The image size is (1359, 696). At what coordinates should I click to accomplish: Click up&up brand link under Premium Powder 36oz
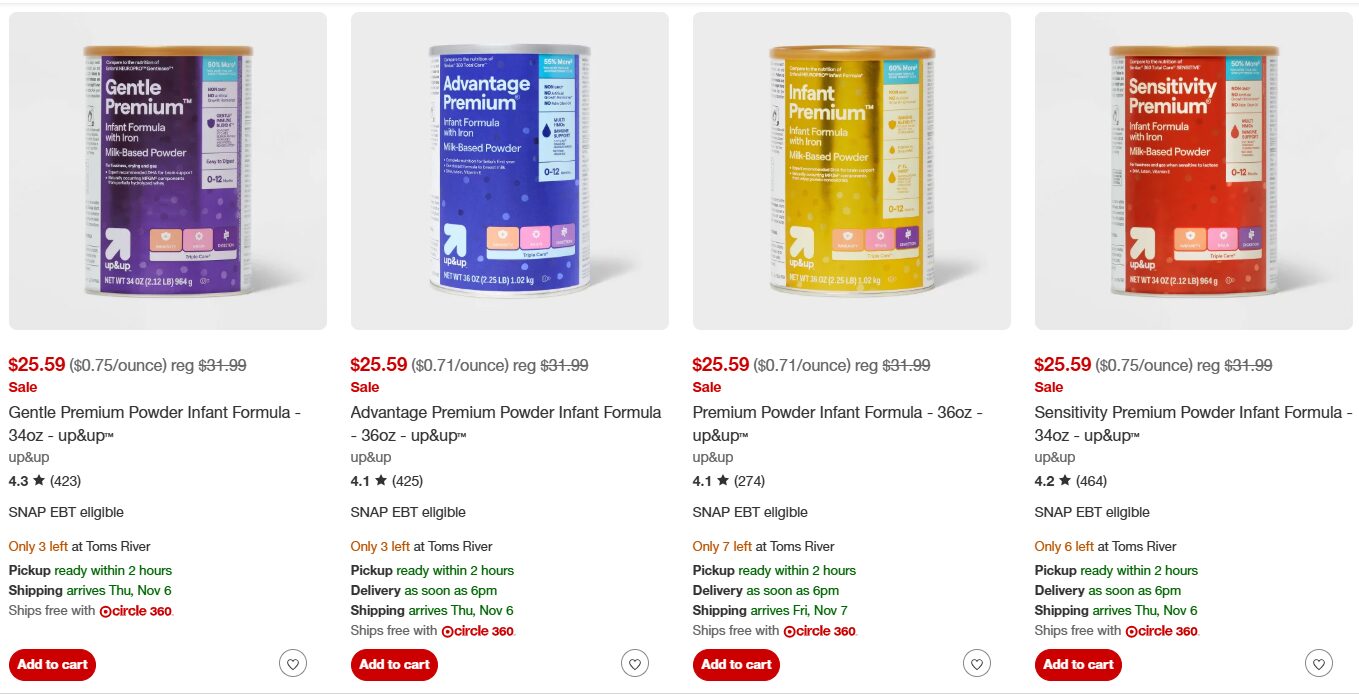pyautogui.click(x=713, y=457)
